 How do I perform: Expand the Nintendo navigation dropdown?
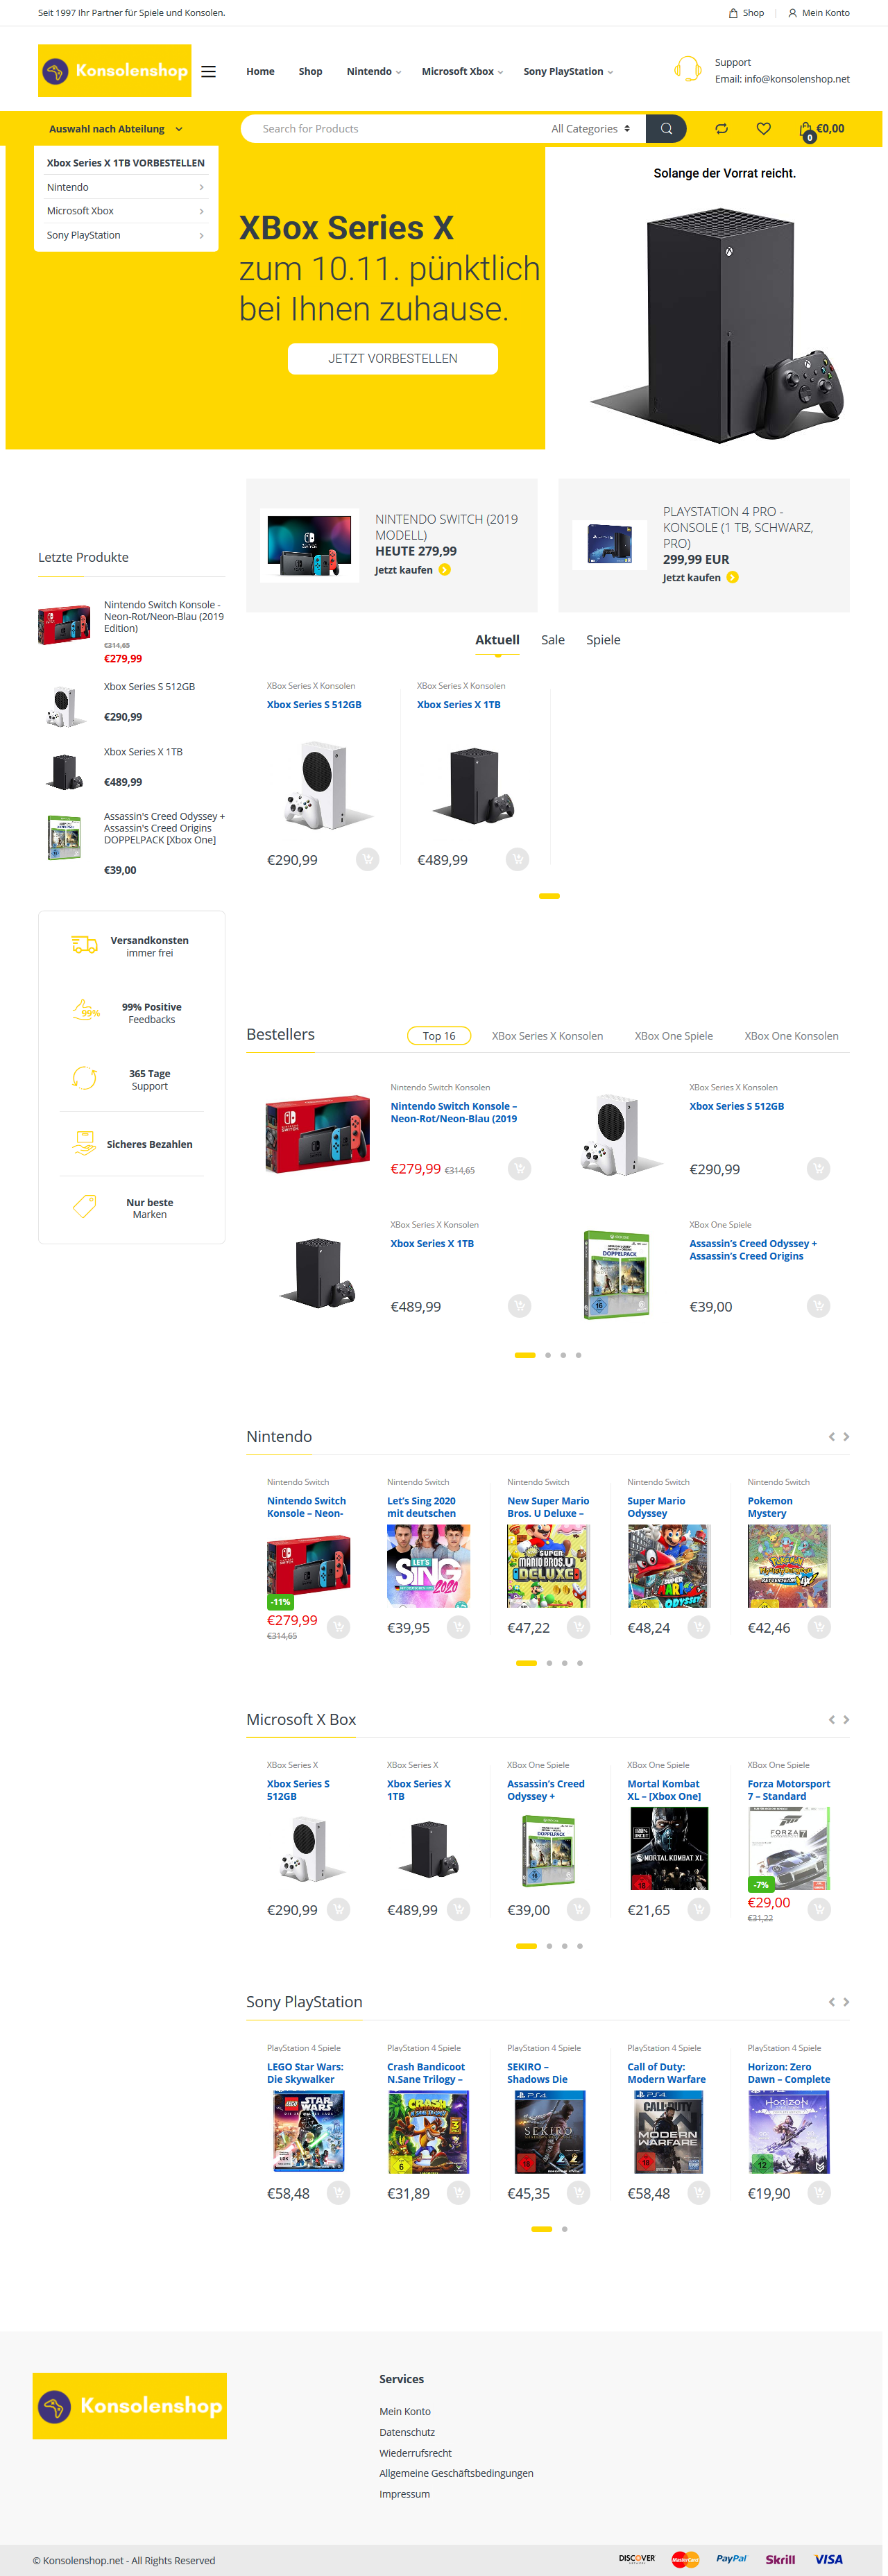(373, 71)
